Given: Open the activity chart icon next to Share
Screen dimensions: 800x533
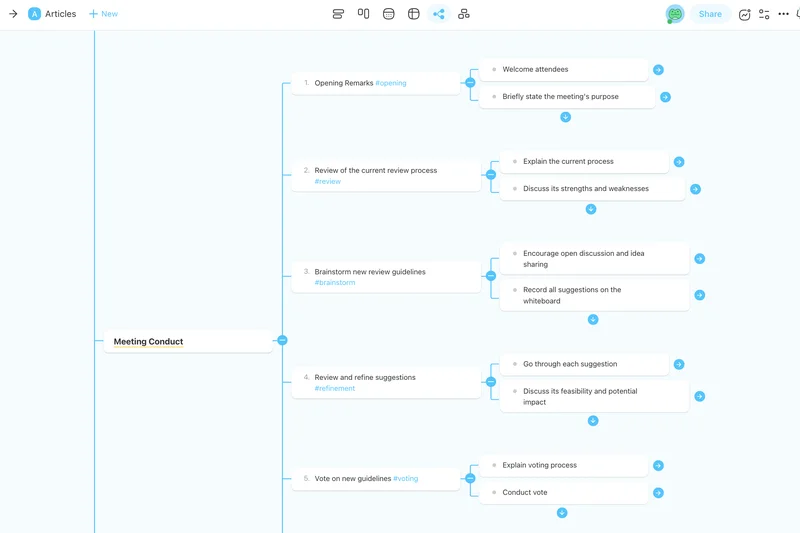Looking at the screenshot, I should pyautogui.click(x=744, y=14).
